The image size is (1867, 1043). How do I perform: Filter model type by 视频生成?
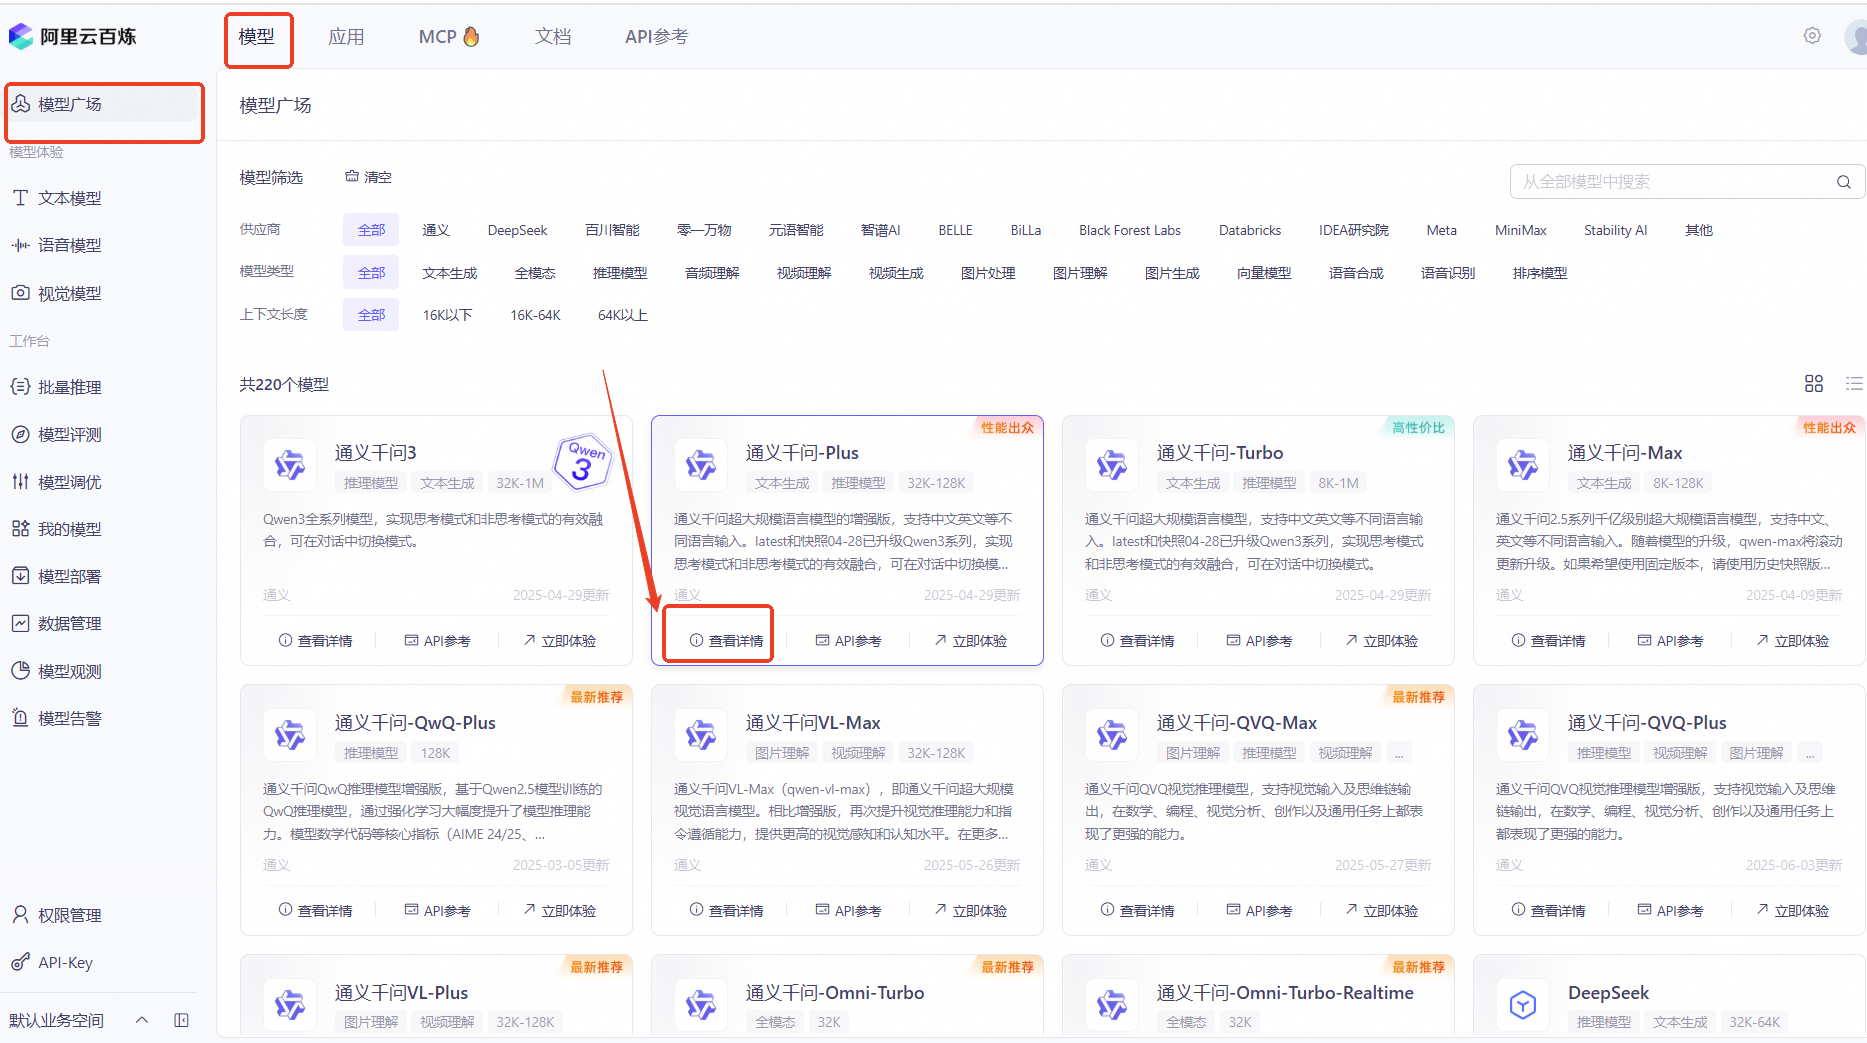click(x=896, y=273)
